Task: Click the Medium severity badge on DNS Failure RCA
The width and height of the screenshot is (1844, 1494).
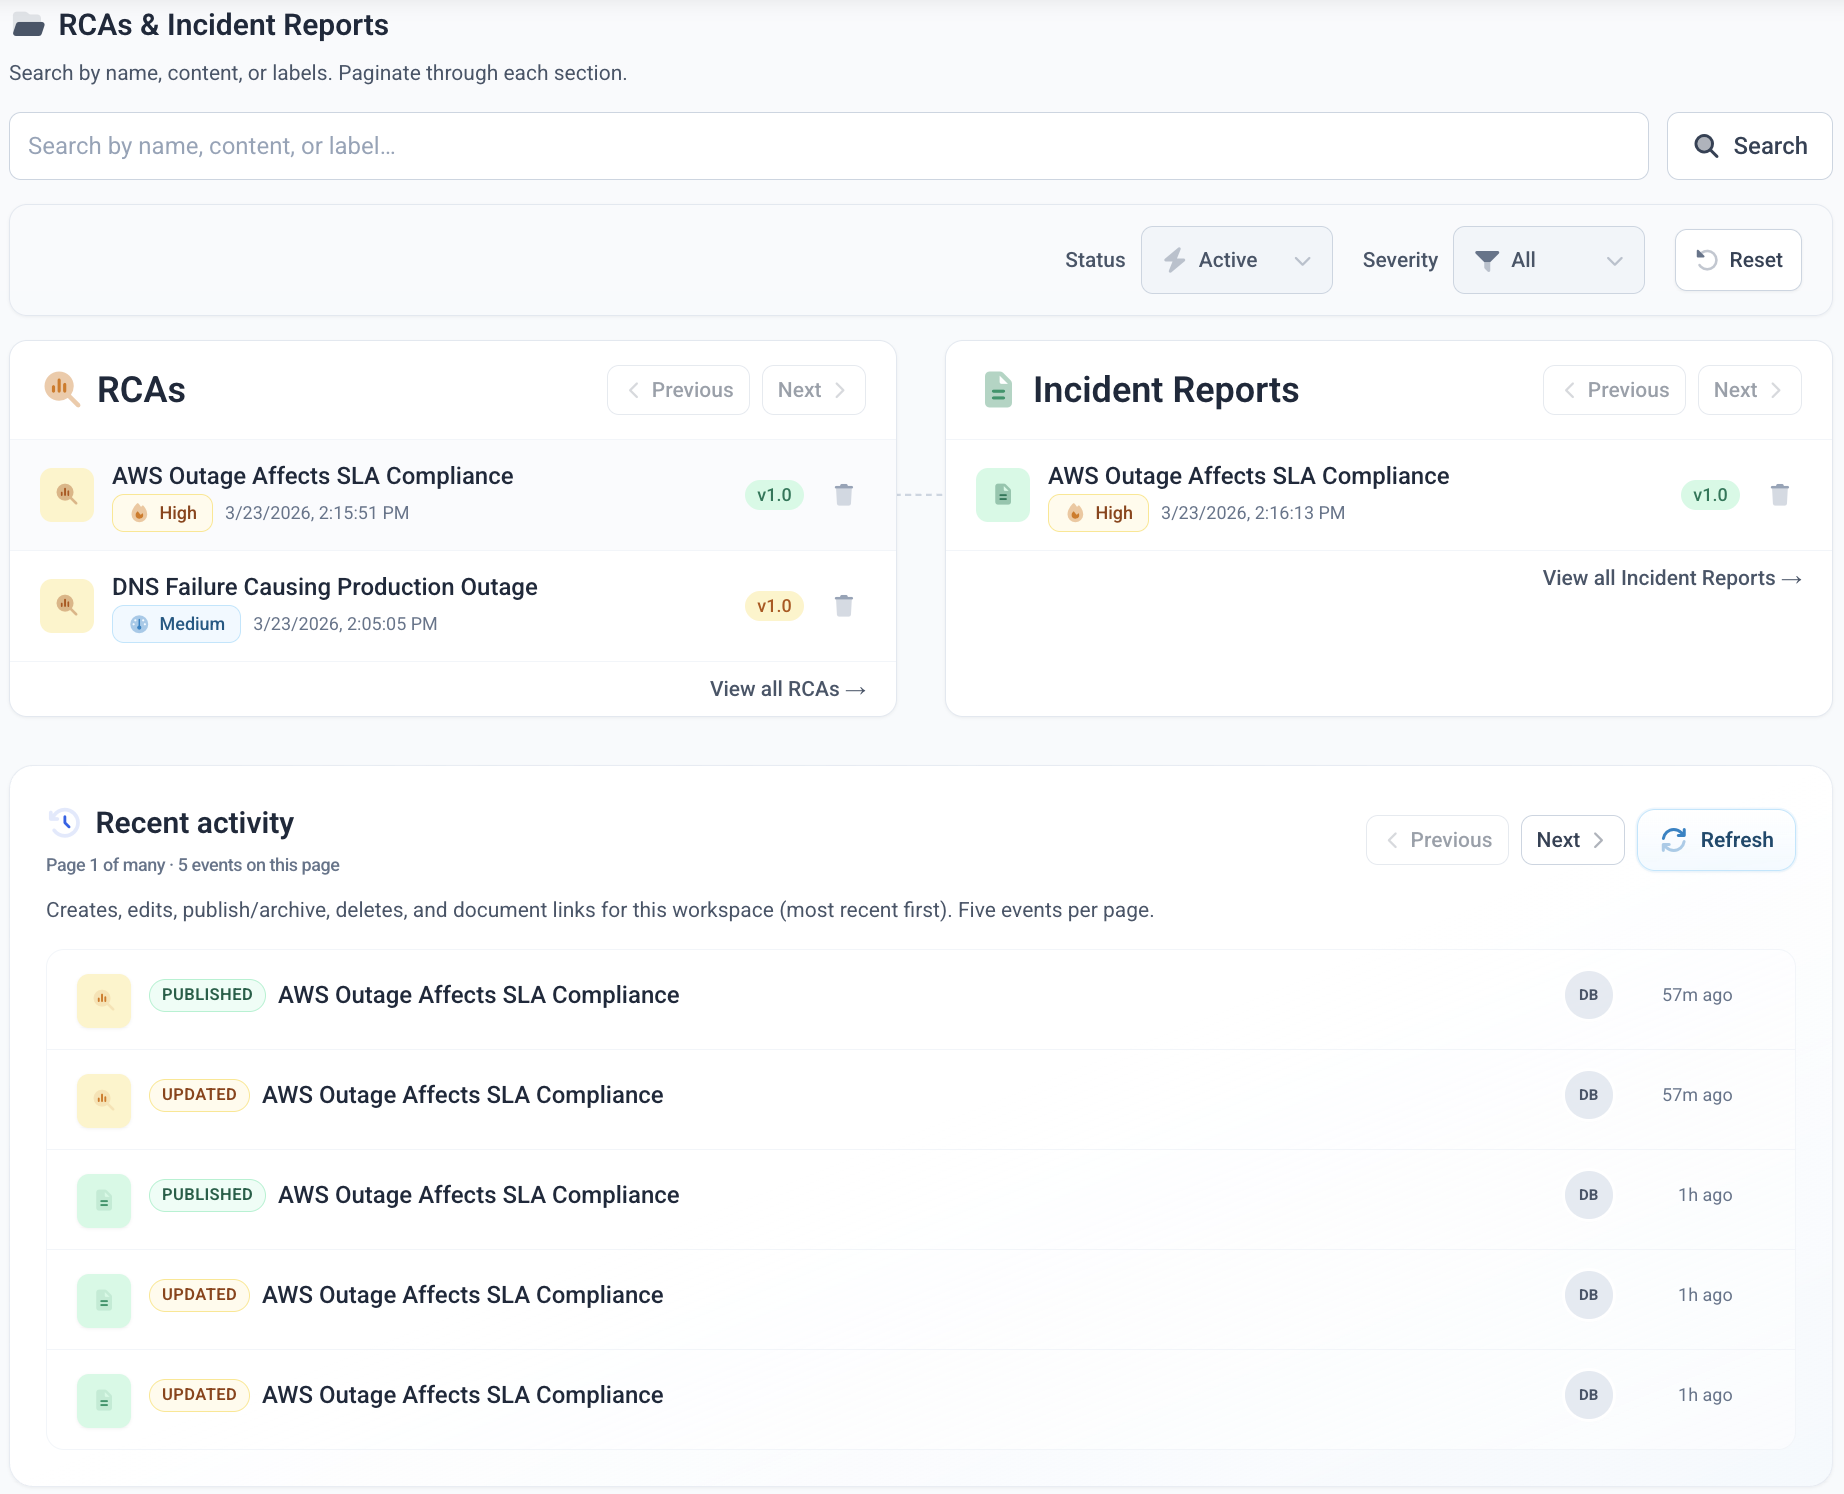Action: coord(176,623)
